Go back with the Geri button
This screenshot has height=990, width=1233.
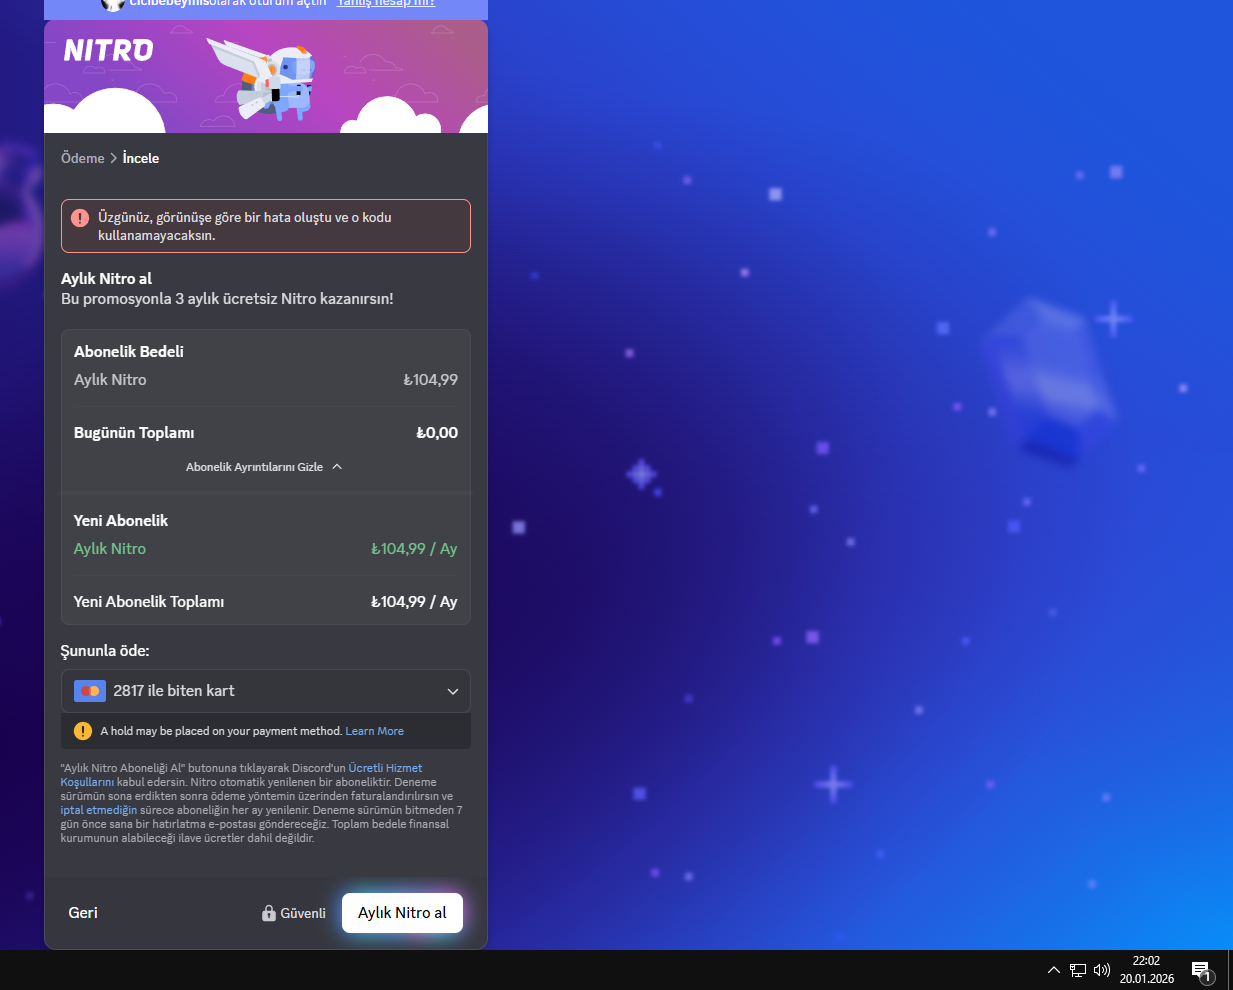pos(83,913)
